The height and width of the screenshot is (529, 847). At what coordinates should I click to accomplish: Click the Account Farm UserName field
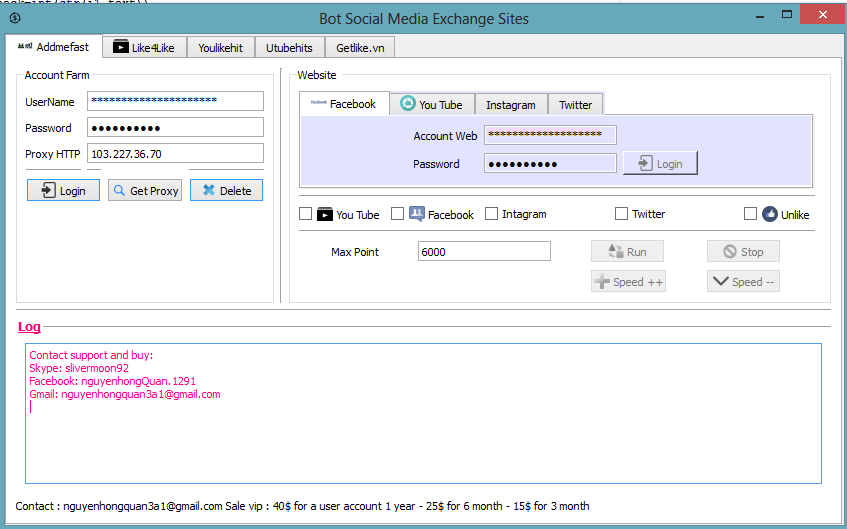tap(176, 101)
